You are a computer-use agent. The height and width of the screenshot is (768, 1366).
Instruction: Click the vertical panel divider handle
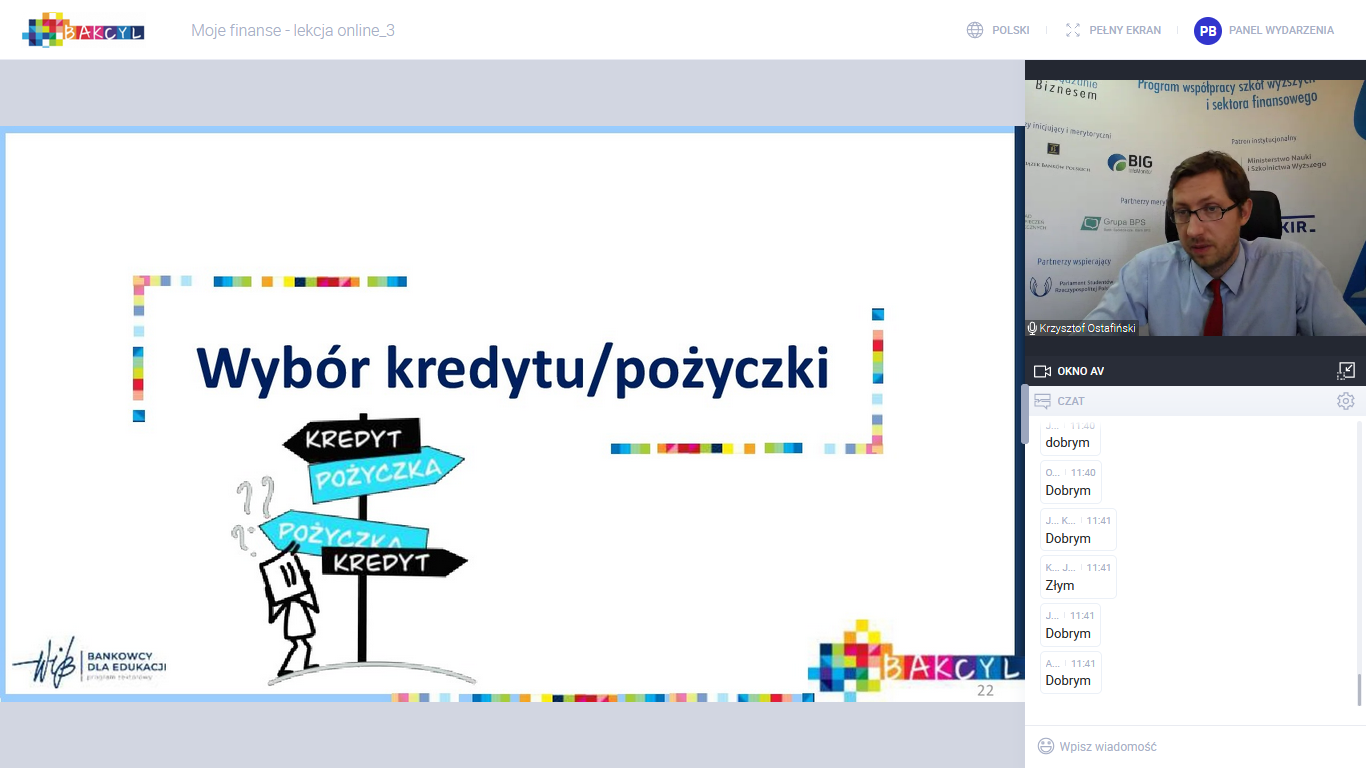point(1024,415)
